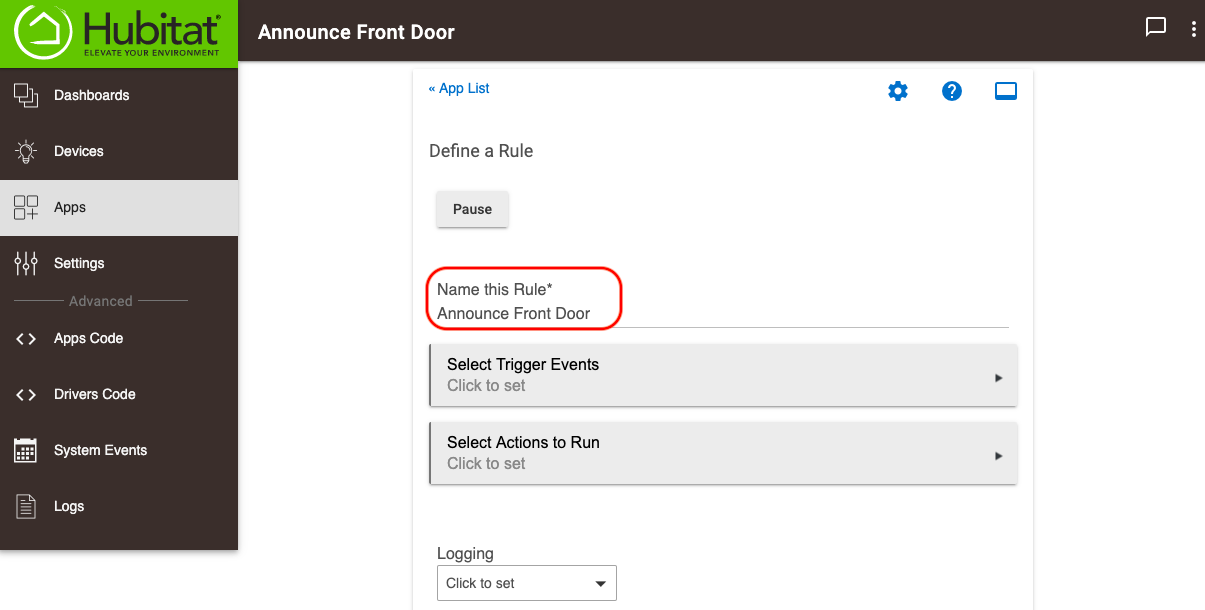This screenshot has height=610, width=1205.
Task: Click the Hubitat logo in the header
Action: click(x=118, y=32)
